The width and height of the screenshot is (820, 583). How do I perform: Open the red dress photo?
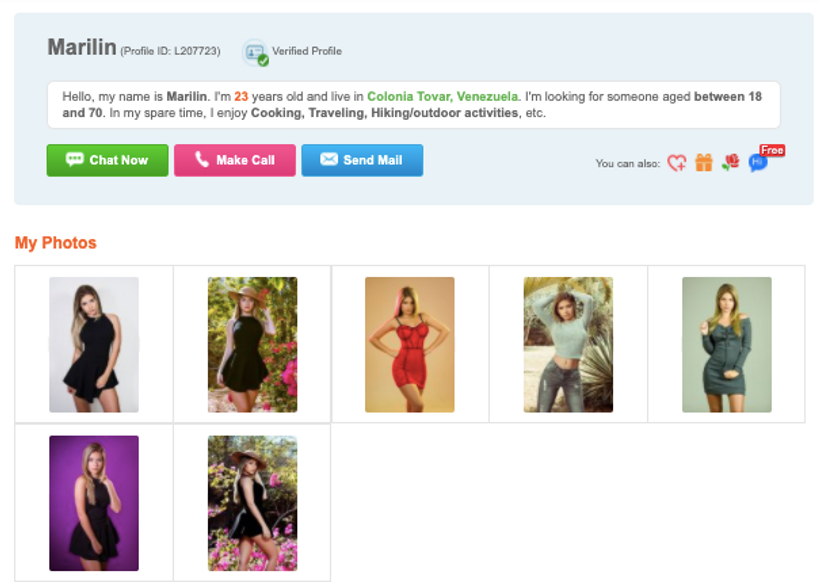pyautogui.click(x=410, y=345)
